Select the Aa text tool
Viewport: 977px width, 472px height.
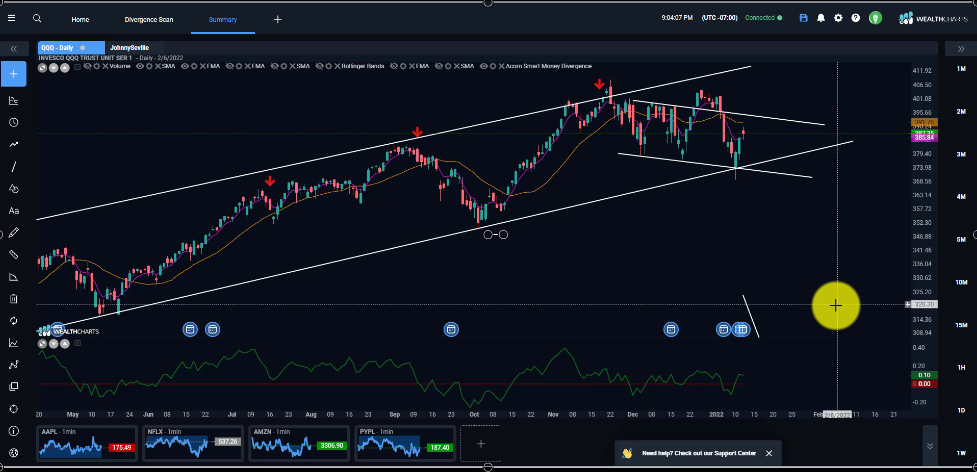point(14,211)
